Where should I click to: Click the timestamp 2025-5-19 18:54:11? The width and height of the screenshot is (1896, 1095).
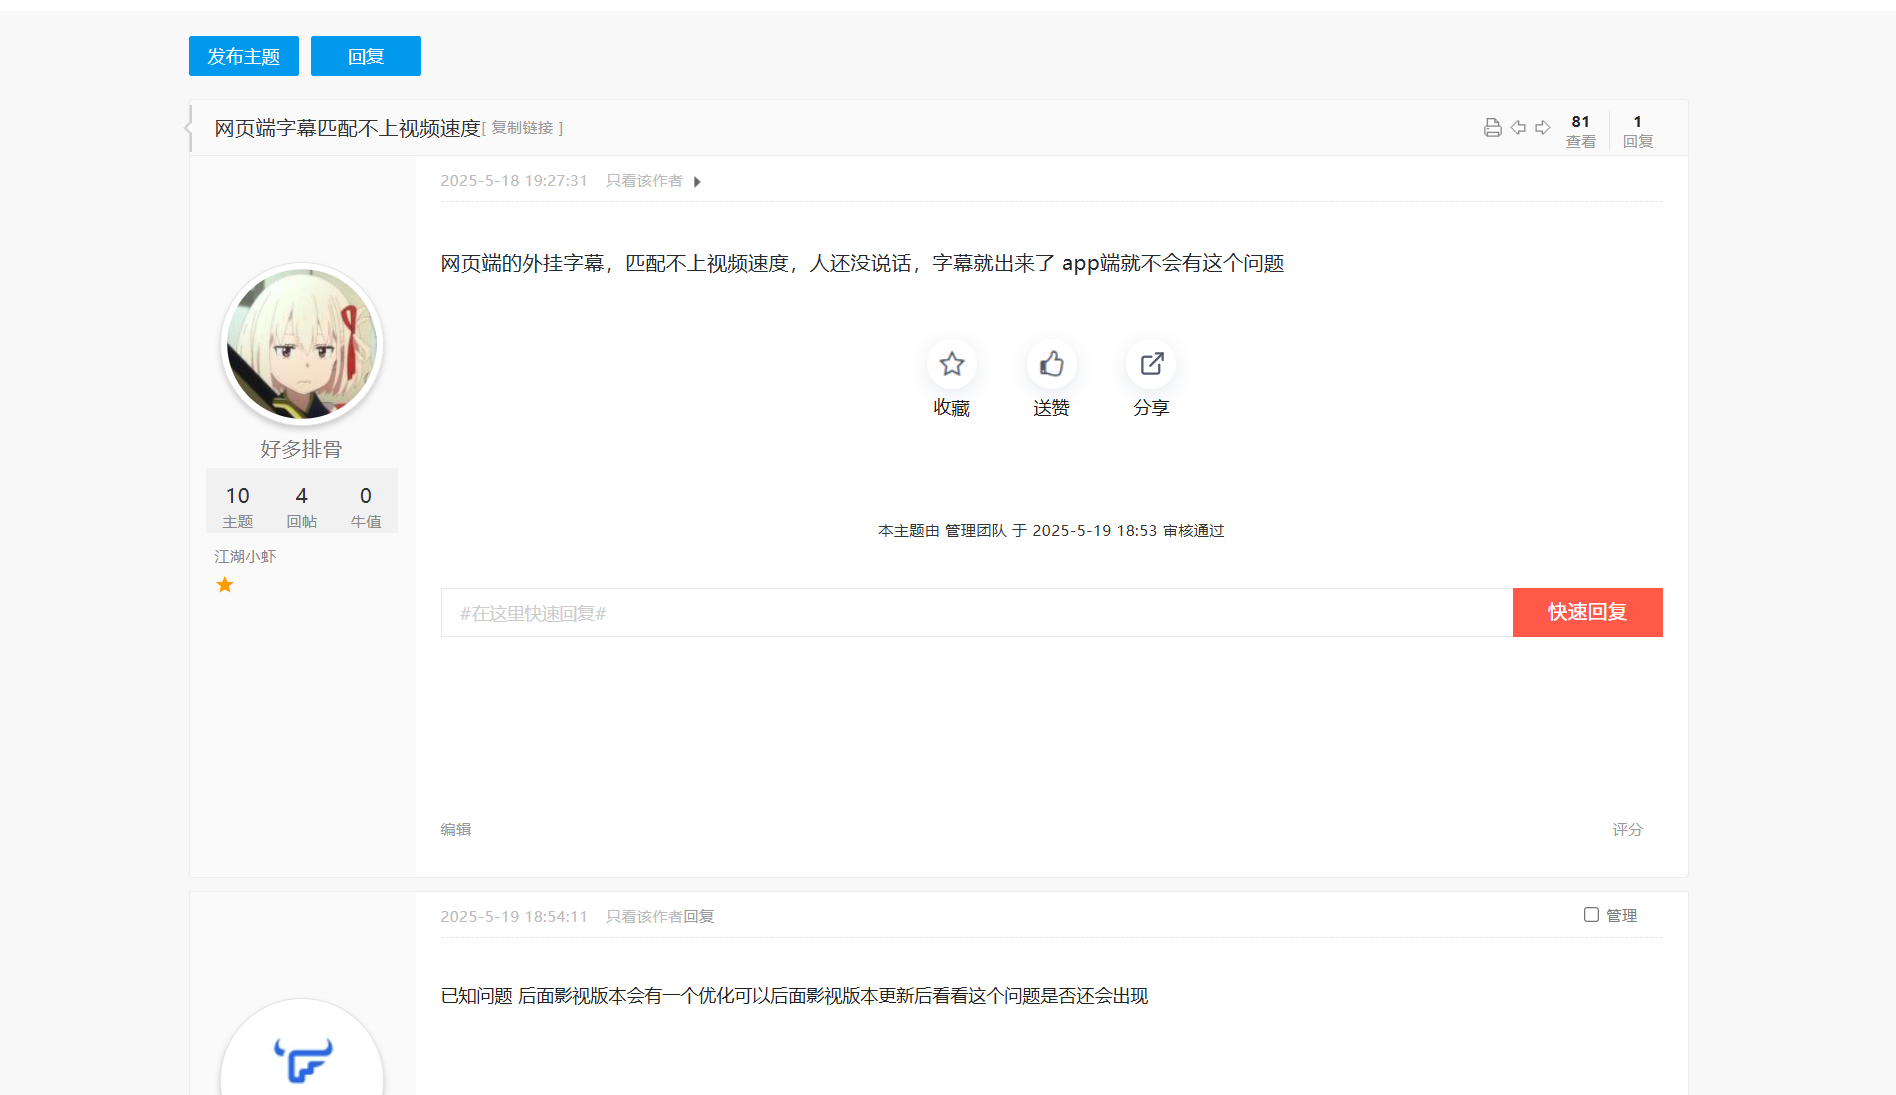point(514,917)
